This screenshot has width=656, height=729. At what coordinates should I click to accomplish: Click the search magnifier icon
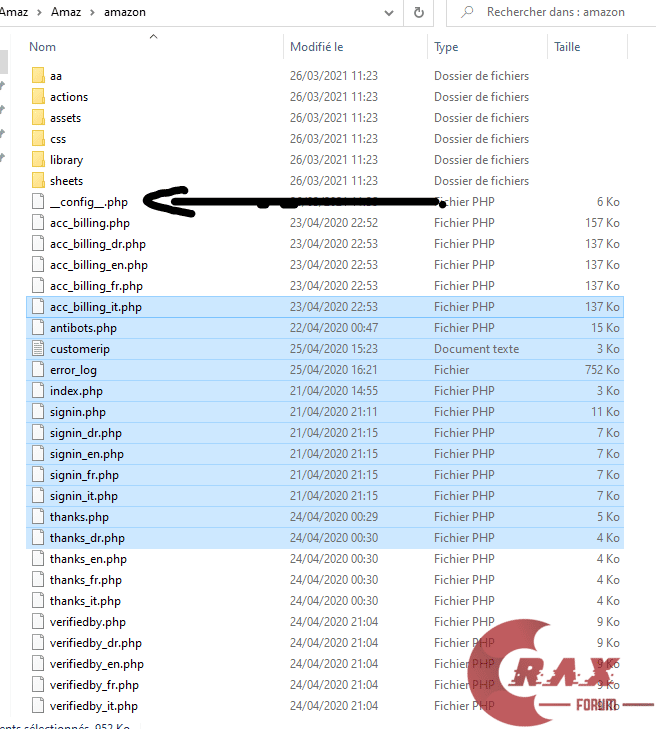click(x=467, y=12)
